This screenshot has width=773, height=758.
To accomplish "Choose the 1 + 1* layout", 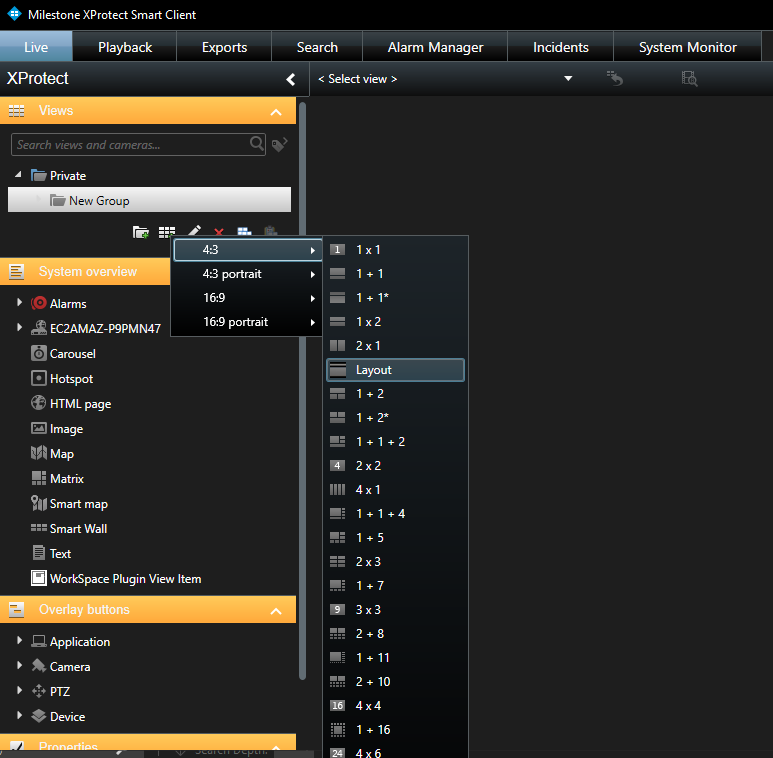I will (395, 298).
